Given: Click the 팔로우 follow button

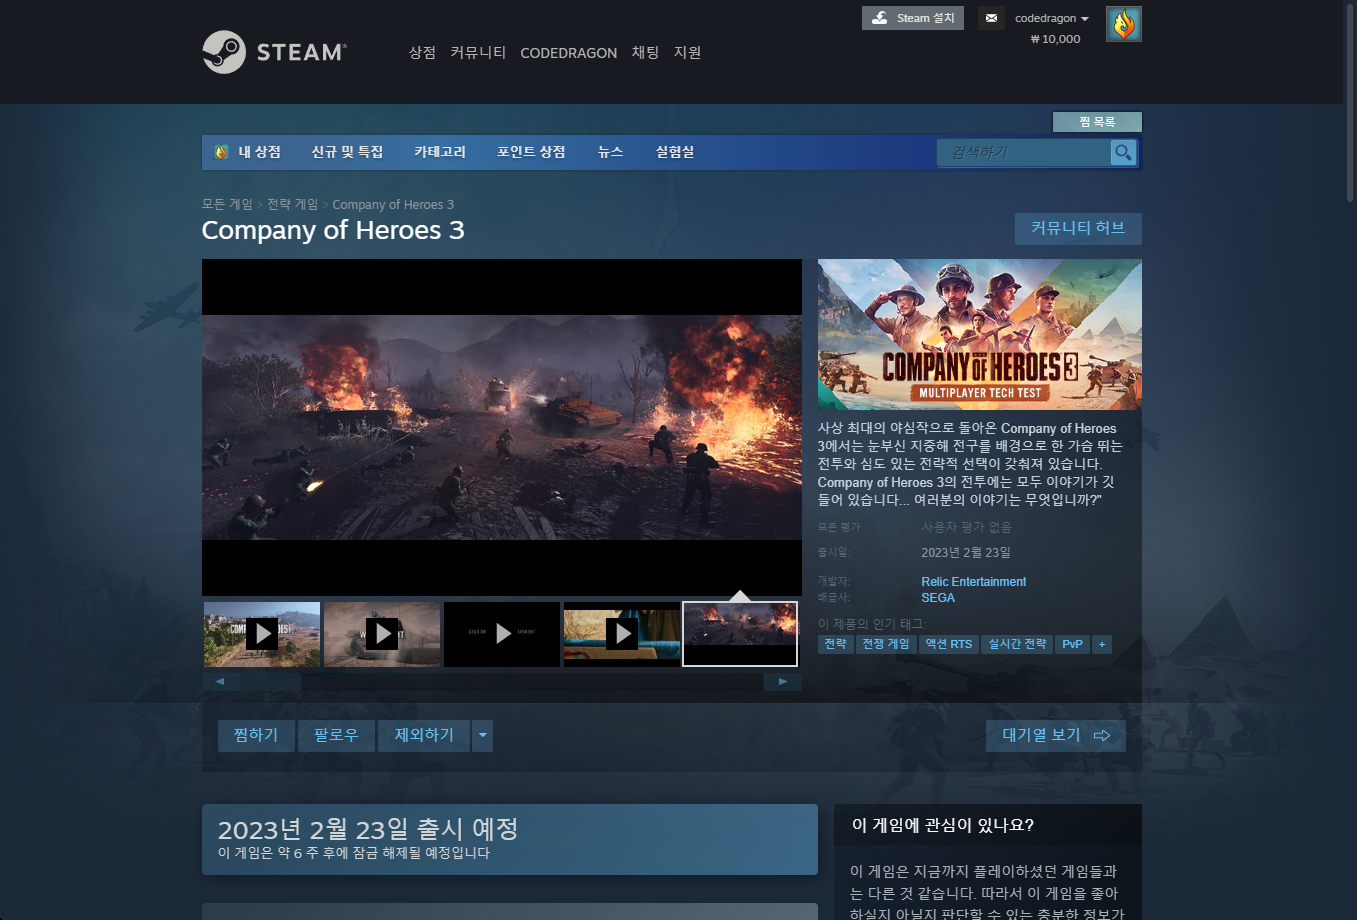Looking at the screenshot, I should (336, 736).
